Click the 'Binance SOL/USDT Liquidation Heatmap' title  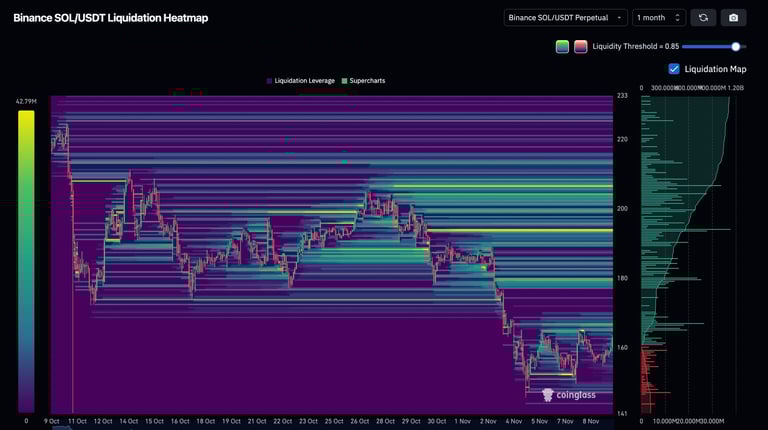click(111, 18)
